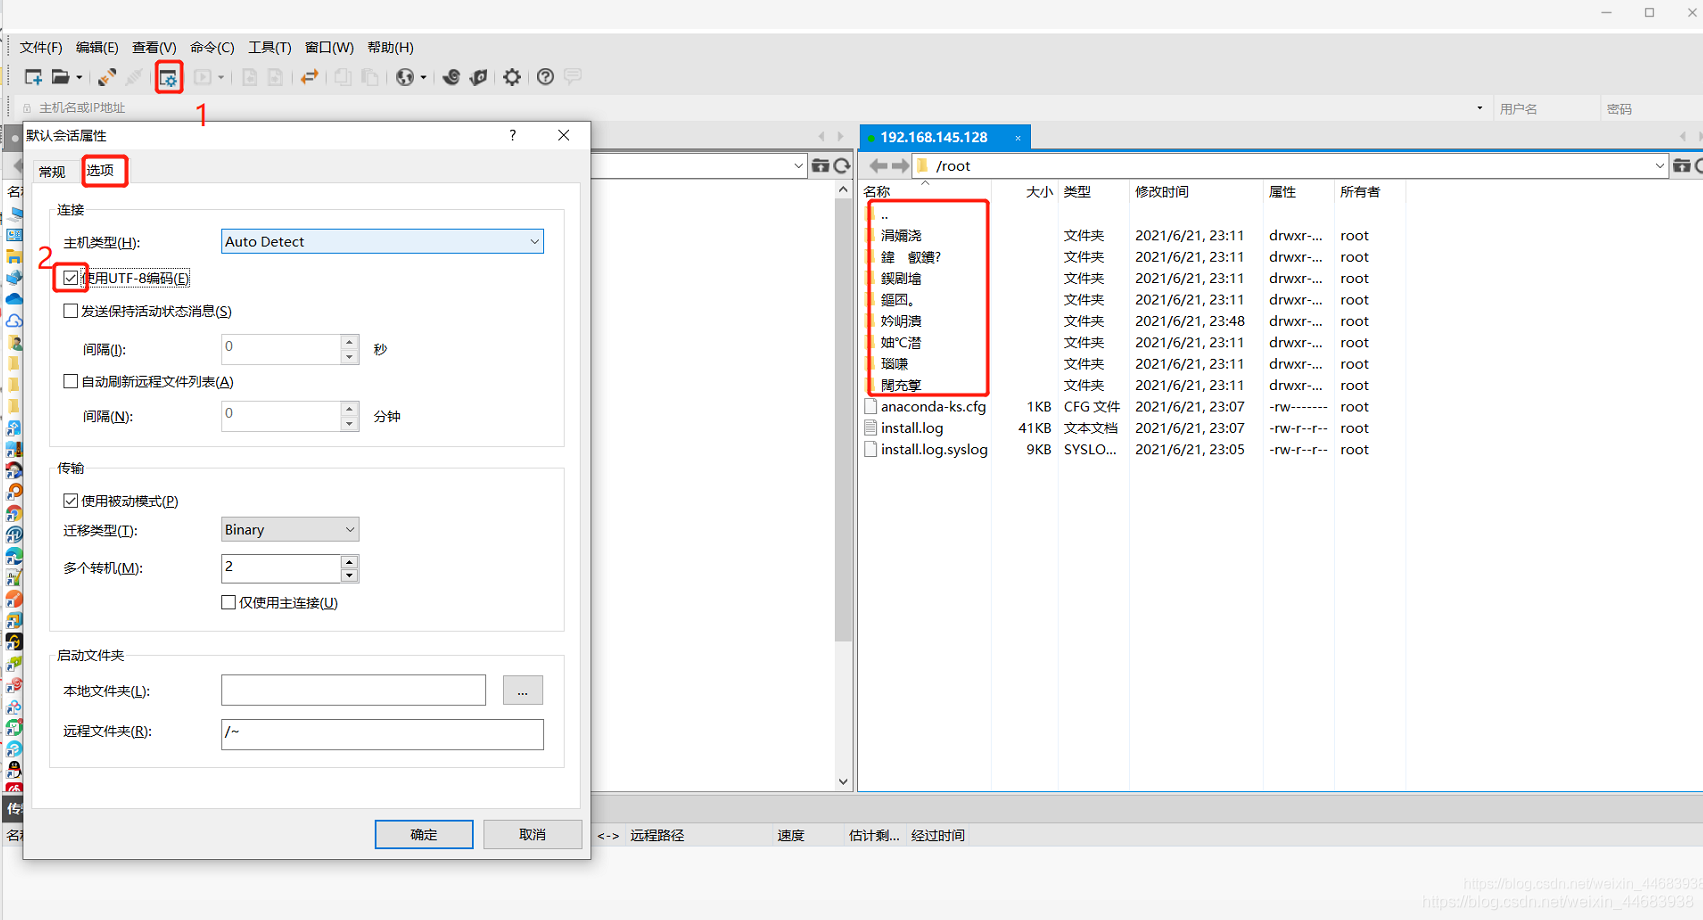Enable 仅使用主连接 checkbox
1703x920 pixels.
pyautogui.click(x=228, y=602)
